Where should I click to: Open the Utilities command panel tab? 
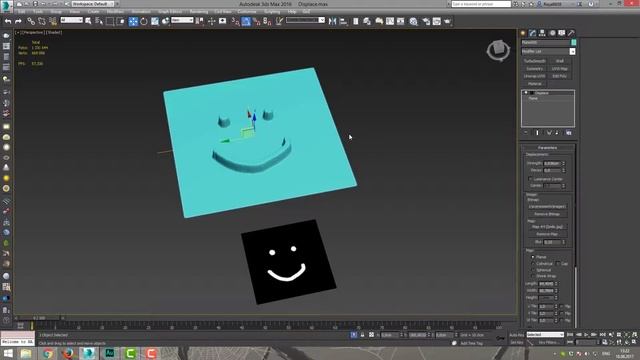(x=571, y=33)
